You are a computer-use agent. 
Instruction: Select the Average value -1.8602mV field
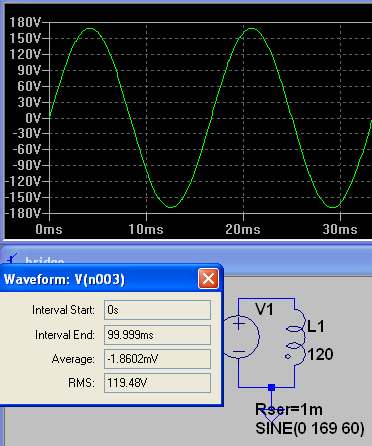pos(157,359)
